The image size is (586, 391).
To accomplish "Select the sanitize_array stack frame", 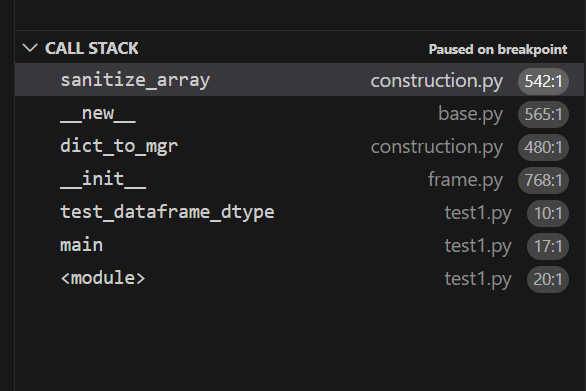I will pyautogui.click(x=299, y=80).
